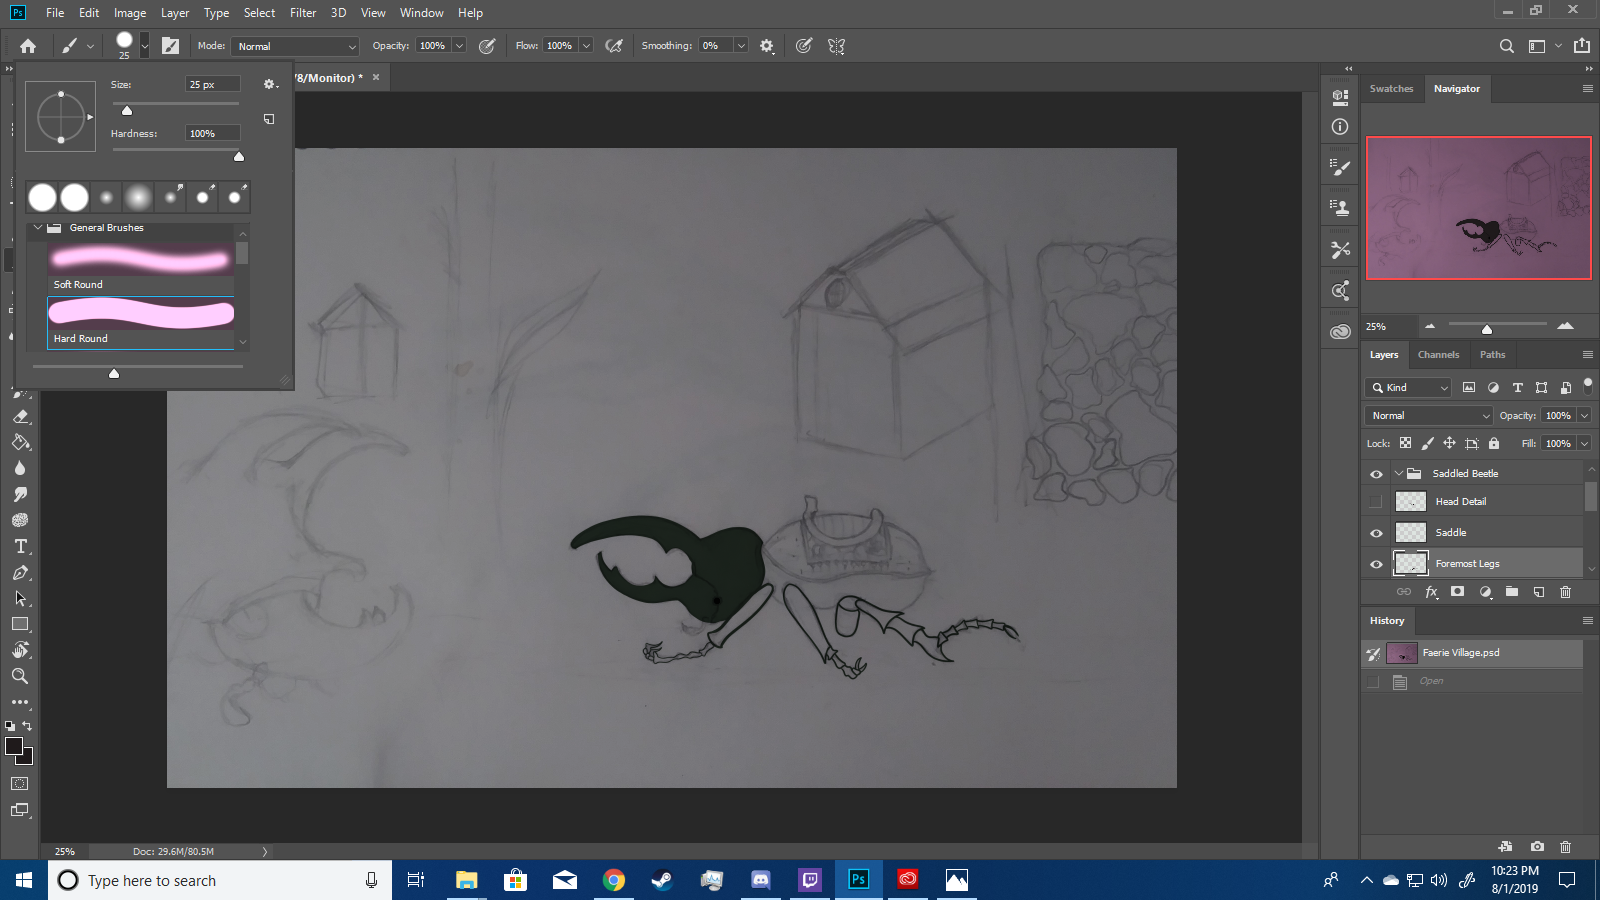Delete layer with trash icon

click(x=1566, y=592)
